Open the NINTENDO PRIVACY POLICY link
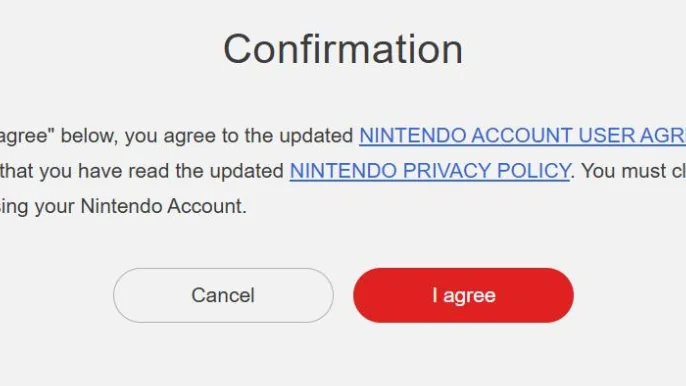 pyautogui.click(x=430, y=171)
